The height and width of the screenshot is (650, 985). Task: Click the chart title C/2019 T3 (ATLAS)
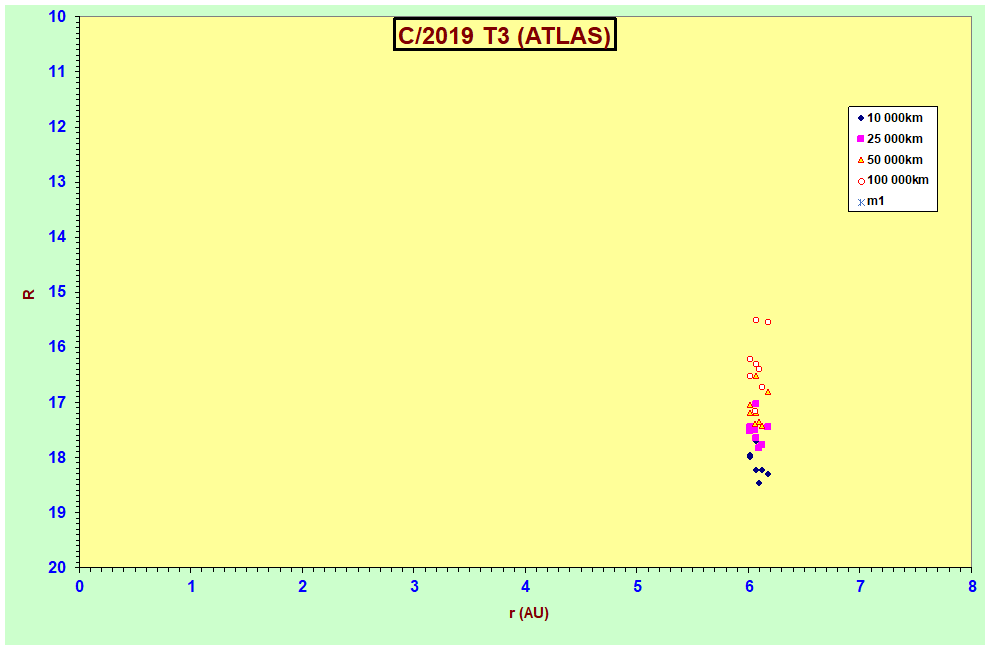[504, 35]
